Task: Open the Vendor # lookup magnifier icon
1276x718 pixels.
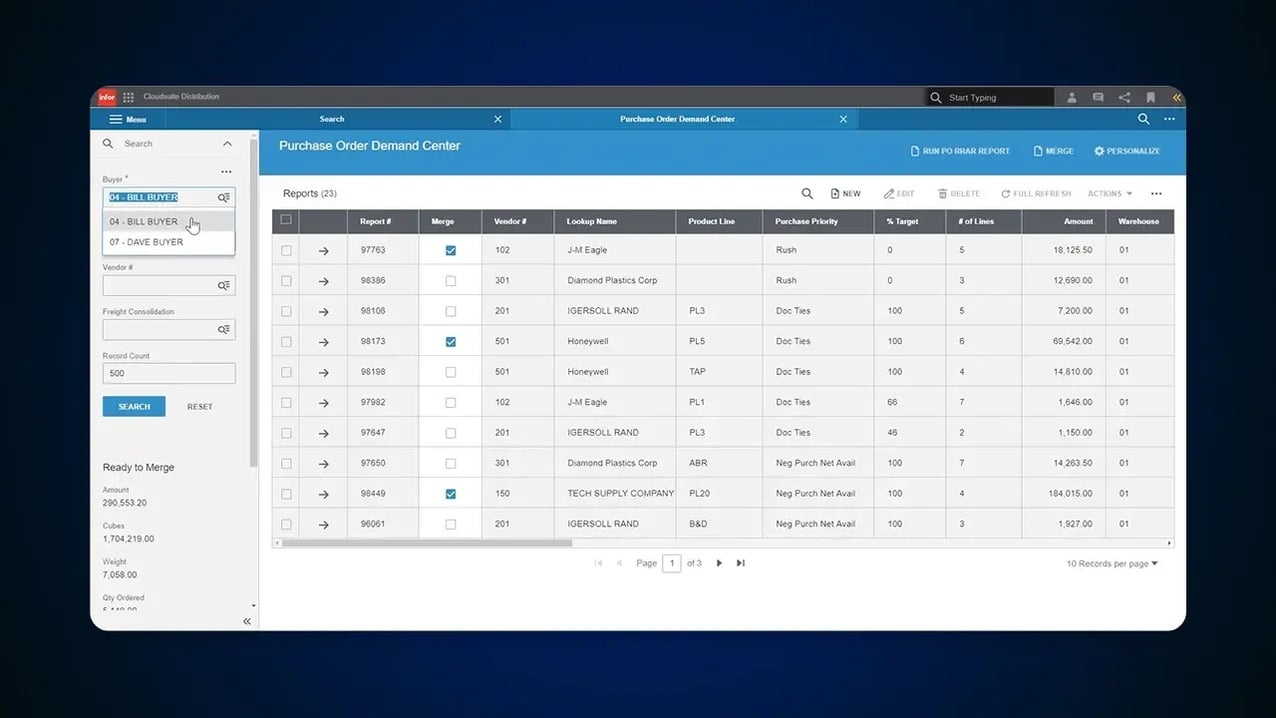Action: (x=224, y=285)
